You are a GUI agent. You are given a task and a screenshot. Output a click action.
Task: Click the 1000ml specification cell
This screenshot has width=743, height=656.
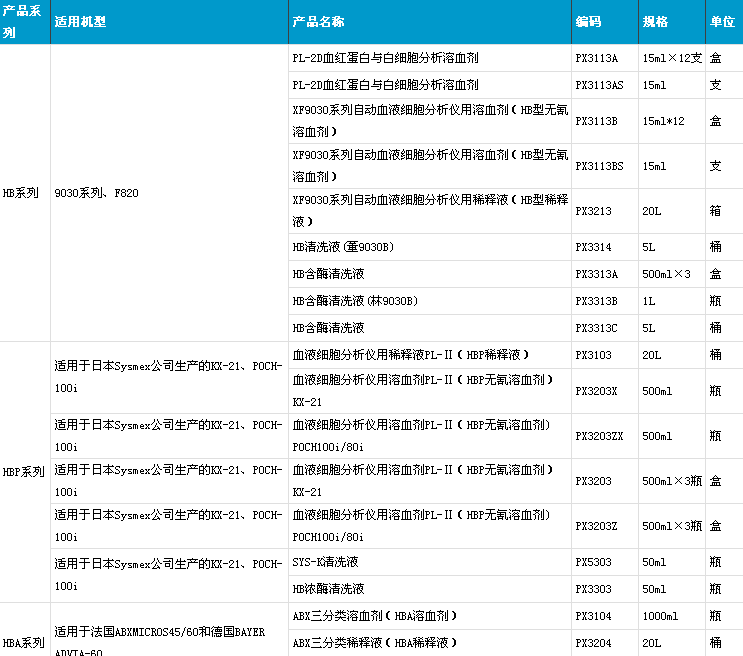[x=661, y=616]
